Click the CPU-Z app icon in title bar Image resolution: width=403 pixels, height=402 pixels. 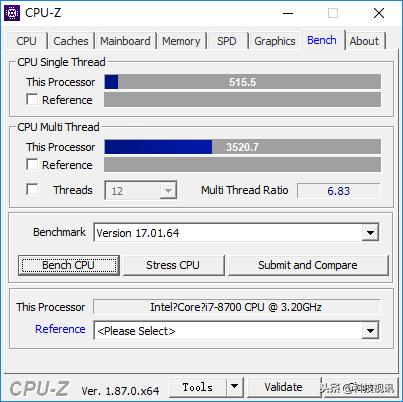[x=12, y=13]
